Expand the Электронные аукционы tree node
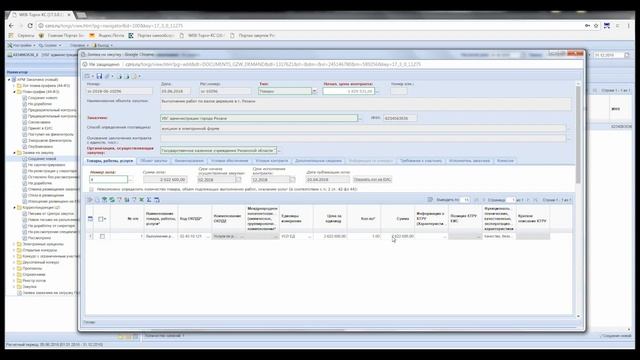Viewport: 640px width, 360px height. pos(14,244)
